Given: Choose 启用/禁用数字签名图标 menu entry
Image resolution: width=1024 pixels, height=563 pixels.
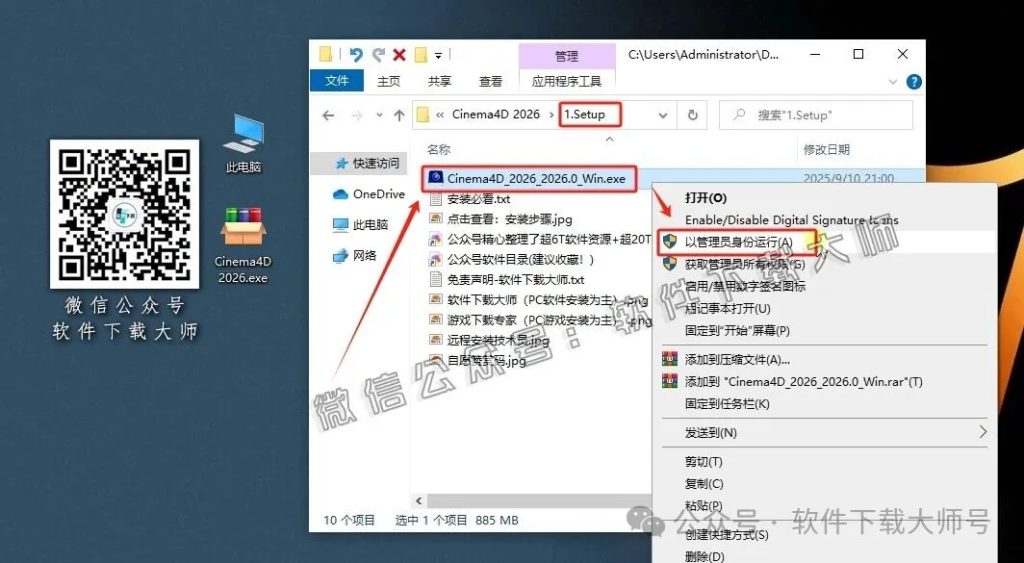Looking at the screenshot, I should (744, 286).
